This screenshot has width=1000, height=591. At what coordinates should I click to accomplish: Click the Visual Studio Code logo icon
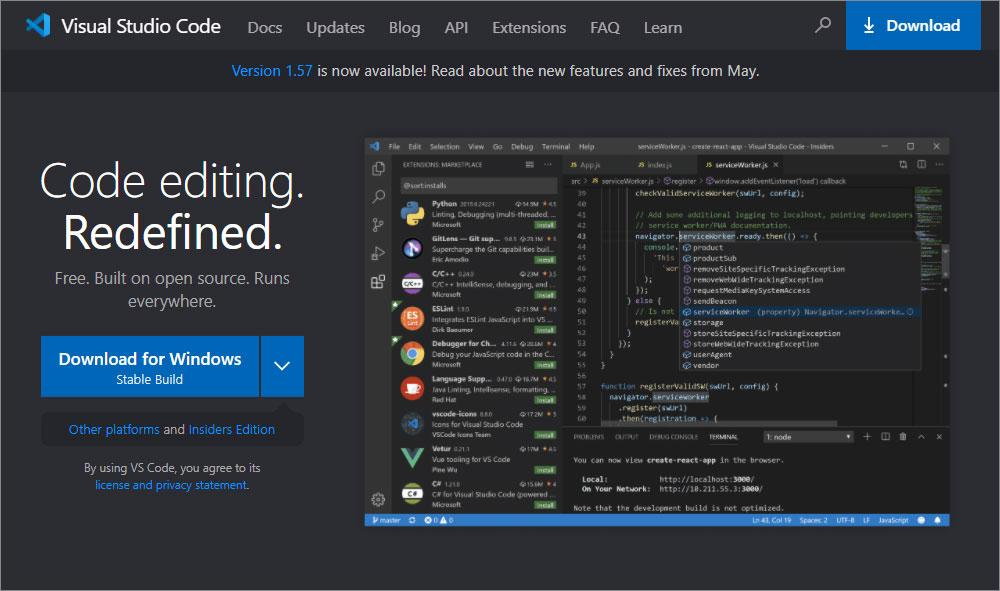pos(38,26)
